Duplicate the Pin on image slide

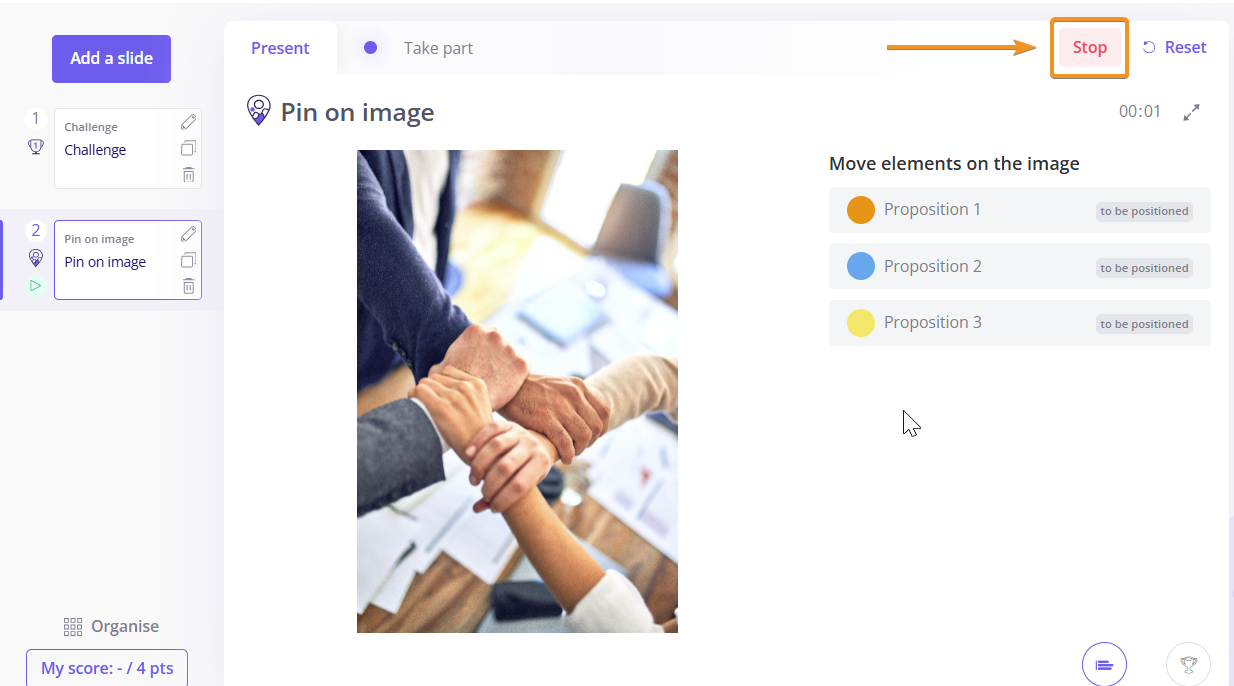click(188, 261)
